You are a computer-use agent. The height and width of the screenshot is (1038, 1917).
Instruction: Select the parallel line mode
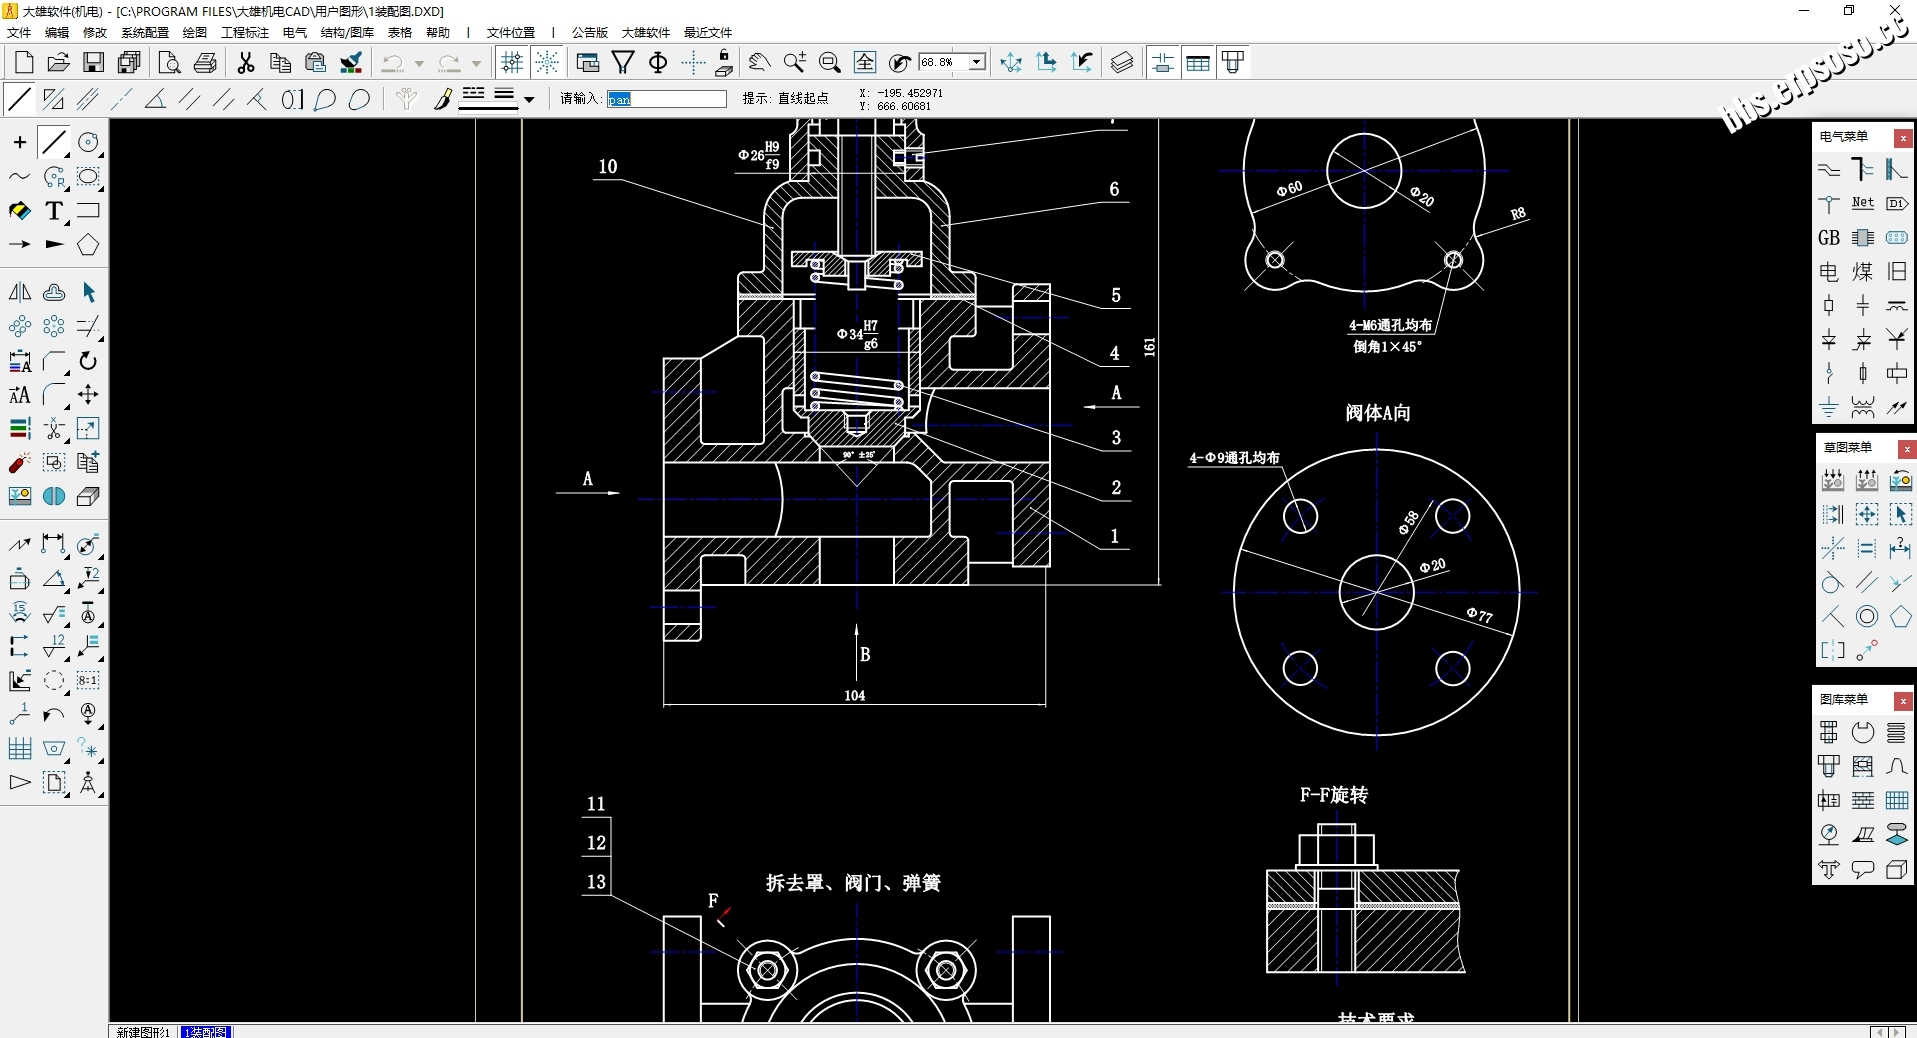point(189,99)
